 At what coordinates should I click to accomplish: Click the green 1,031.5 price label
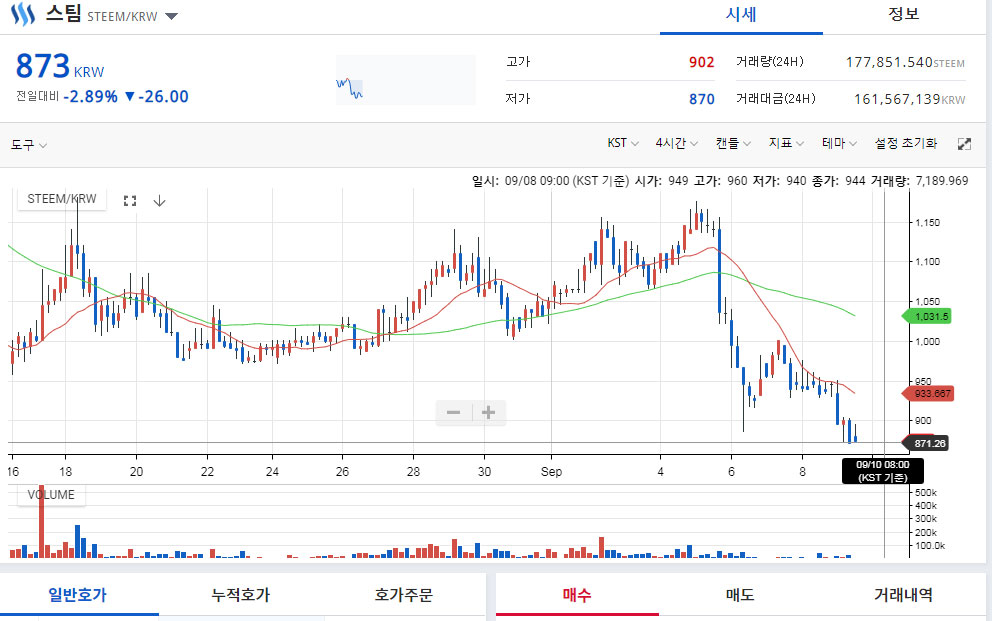[927, 316]
